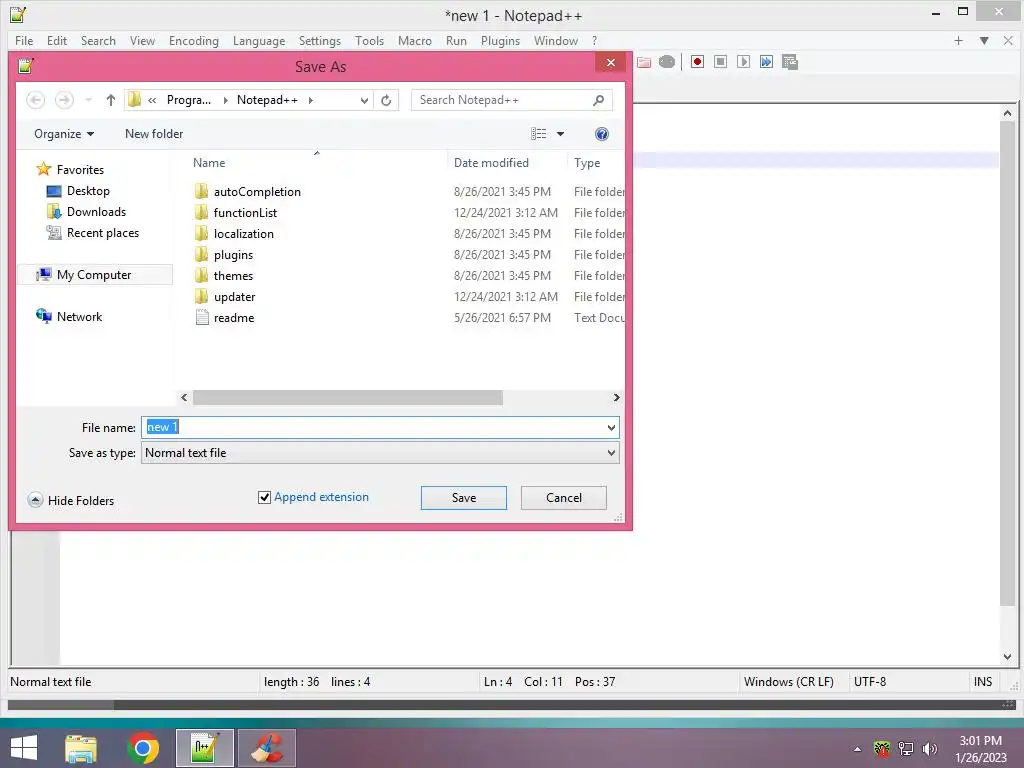Viewport: 1024px width, 768px height.
Task: Change the view layout icon
Action: click(539, 134)
